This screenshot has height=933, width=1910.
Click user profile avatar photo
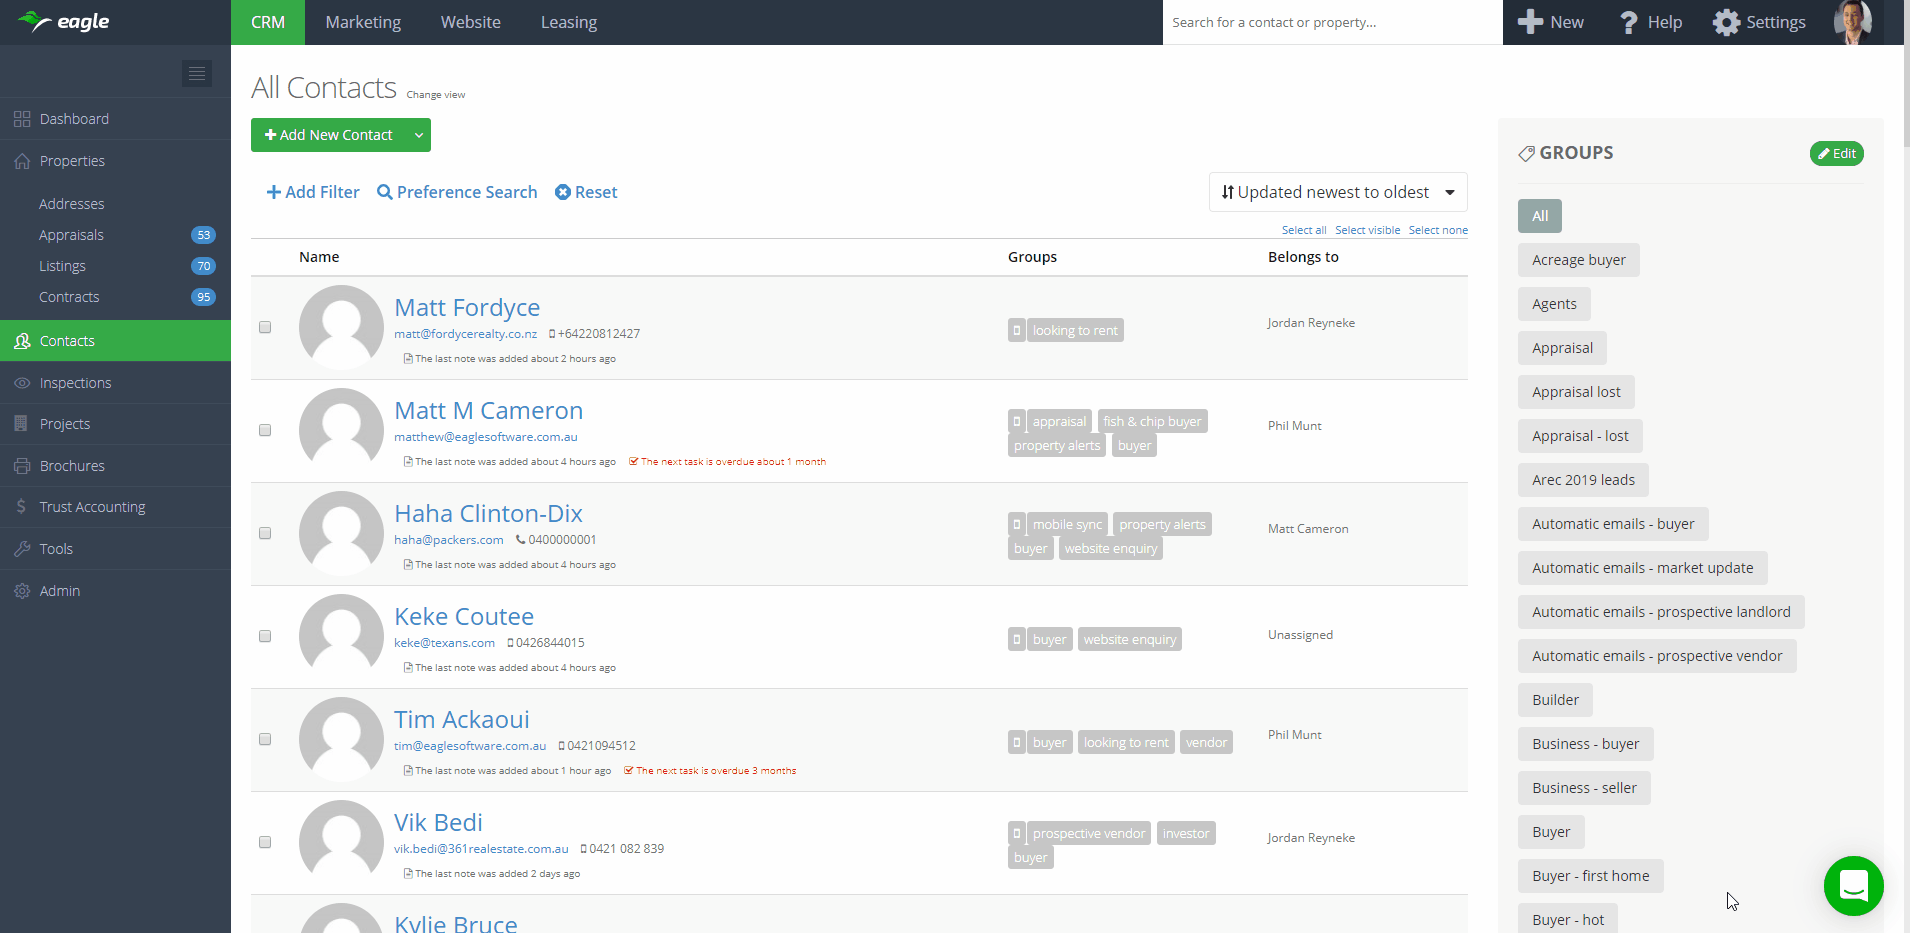[1852, 22]
